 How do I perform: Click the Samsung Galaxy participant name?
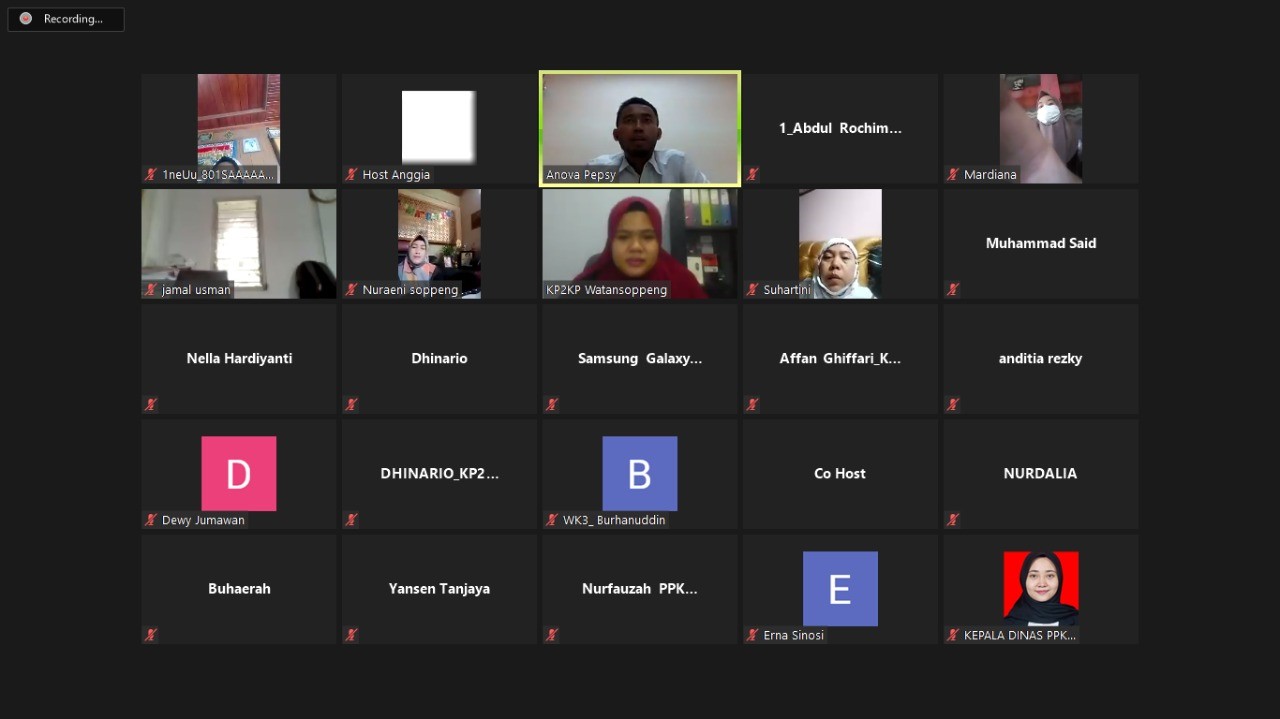tap(640, 358)
